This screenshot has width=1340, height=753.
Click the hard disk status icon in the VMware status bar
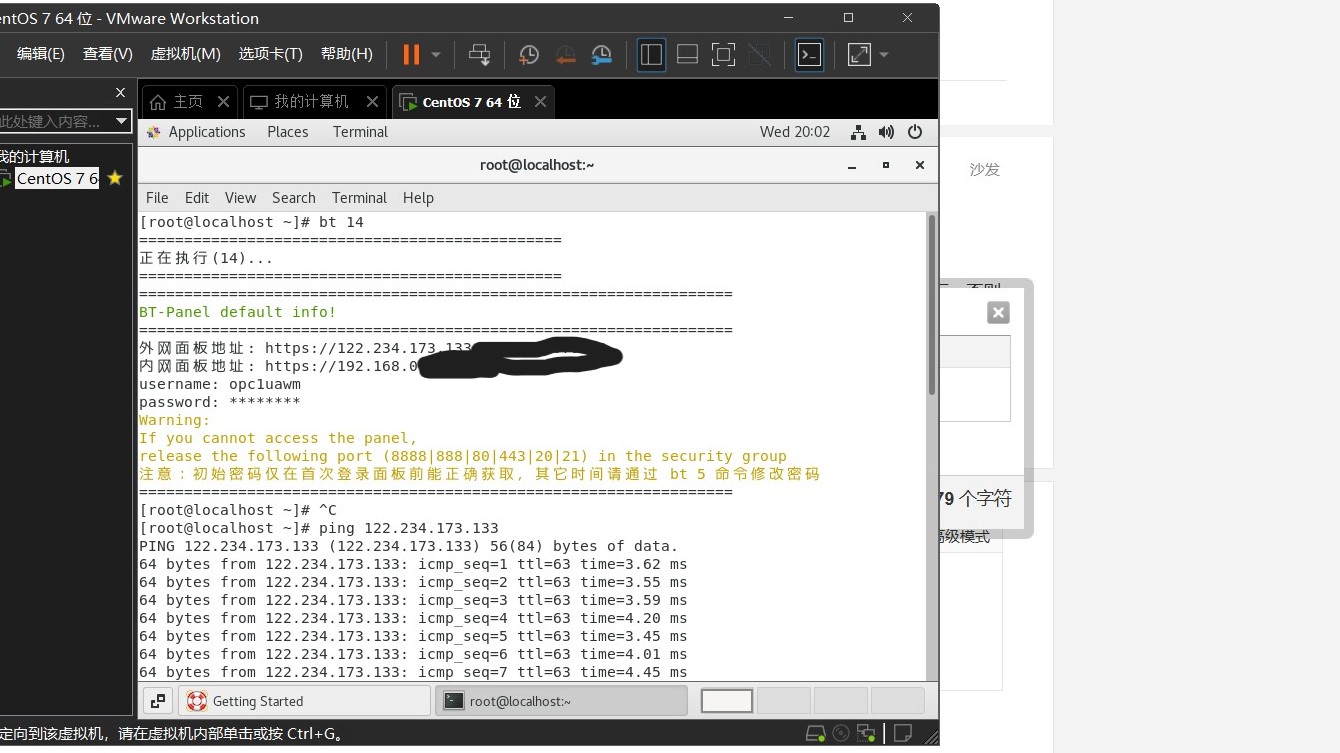(816, 734)
